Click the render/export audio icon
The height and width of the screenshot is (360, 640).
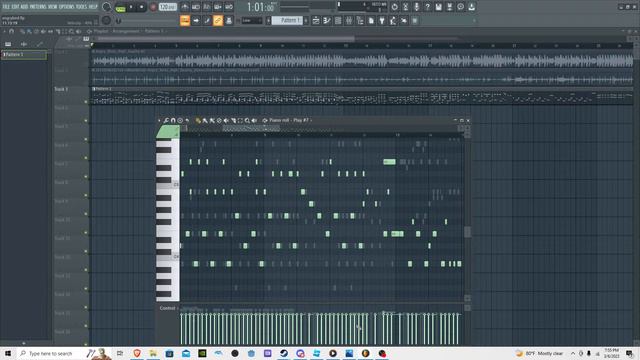(449, 7)
